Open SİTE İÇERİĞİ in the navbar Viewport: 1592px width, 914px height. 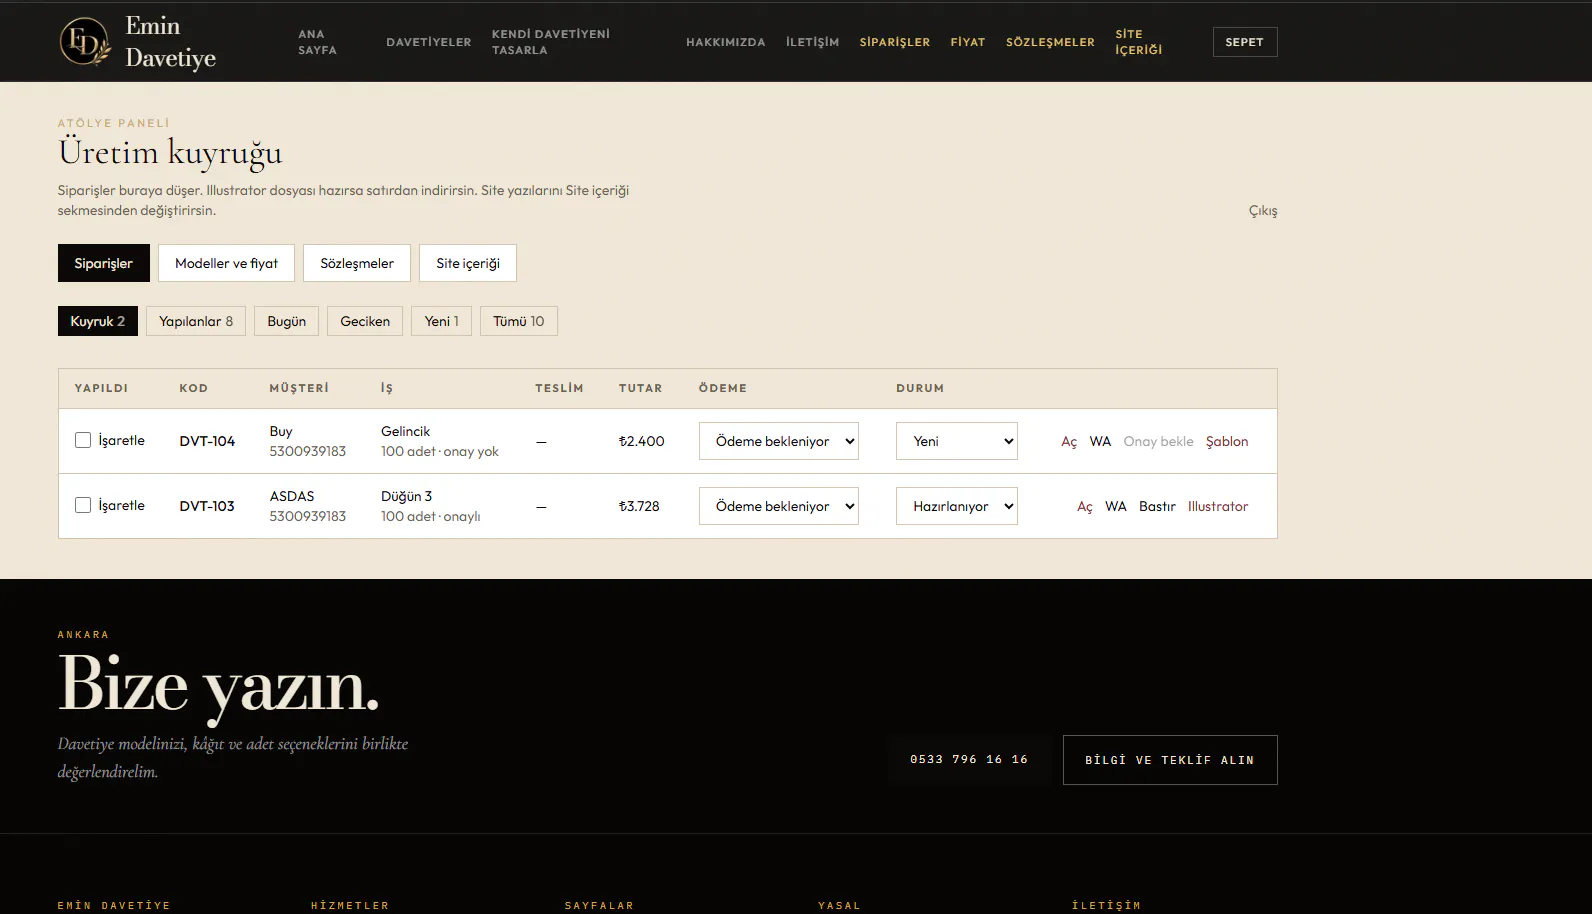pos(1139,42)
